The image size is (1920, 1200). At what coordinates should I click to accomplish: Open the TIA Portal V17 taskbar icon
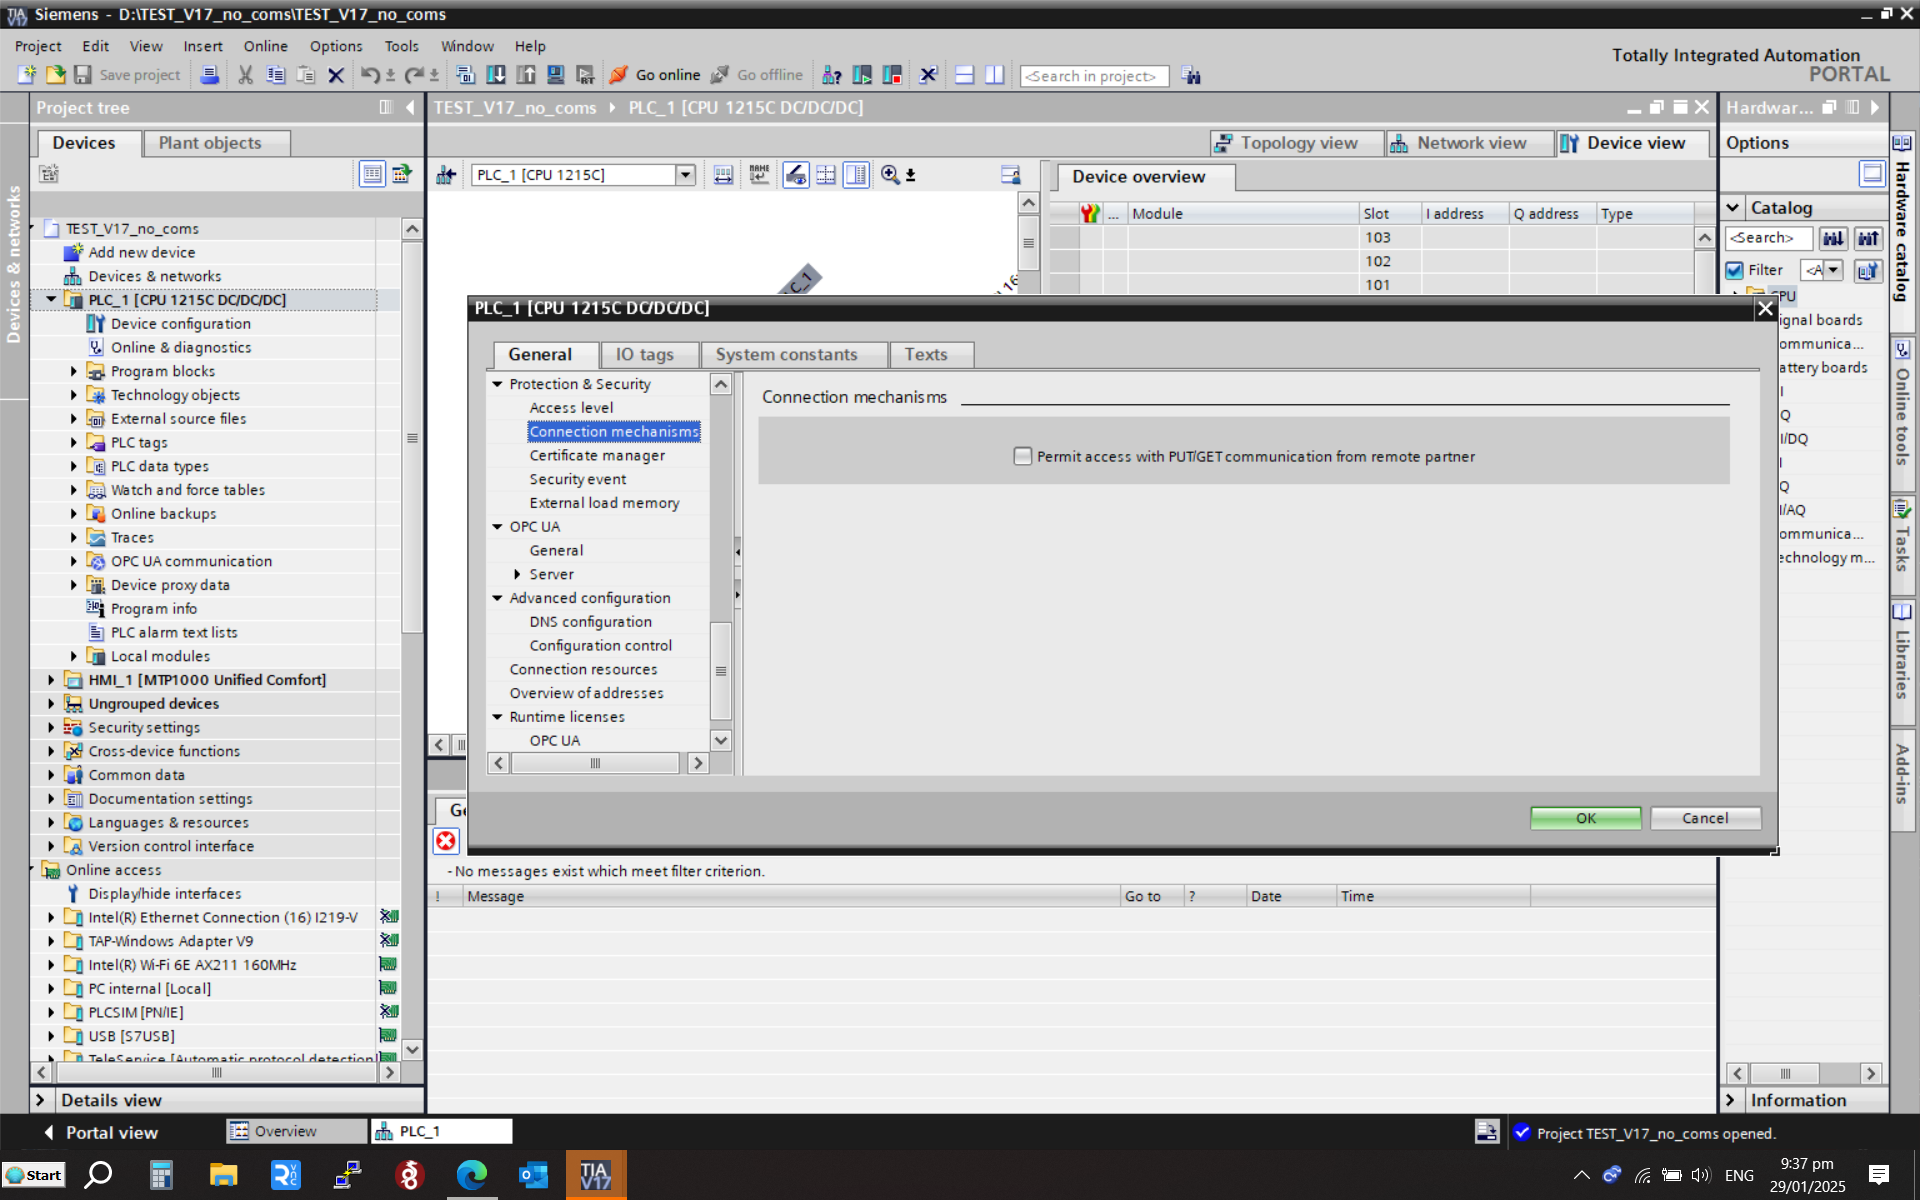pos(596,1175)
